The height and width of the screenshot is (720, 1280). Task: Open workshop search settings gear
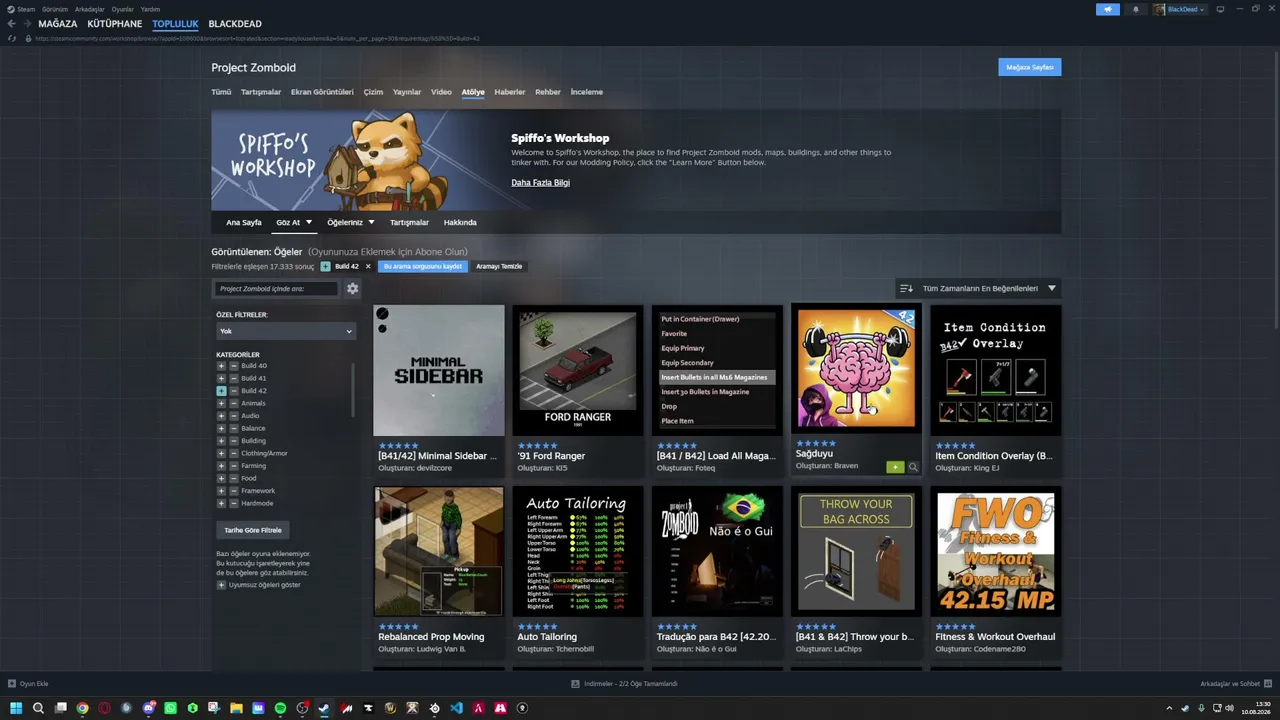coord(352,289)
